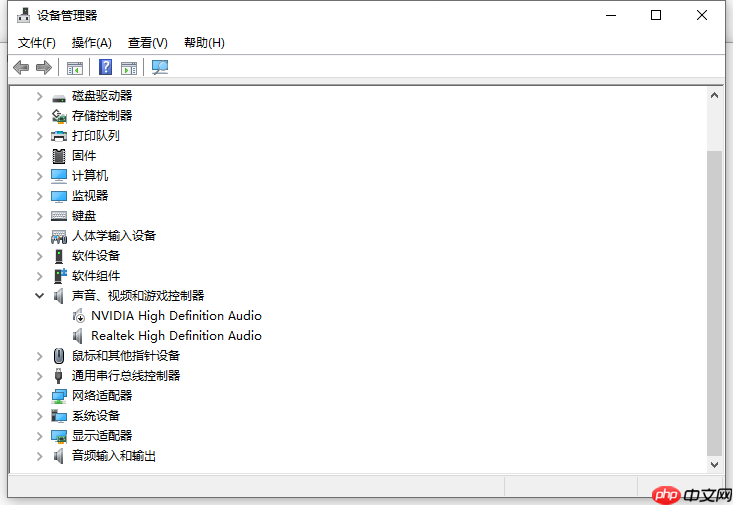Screen dimensions: 733x505
Task: Expand the 网络适配器 node
Action: (40, 397)
